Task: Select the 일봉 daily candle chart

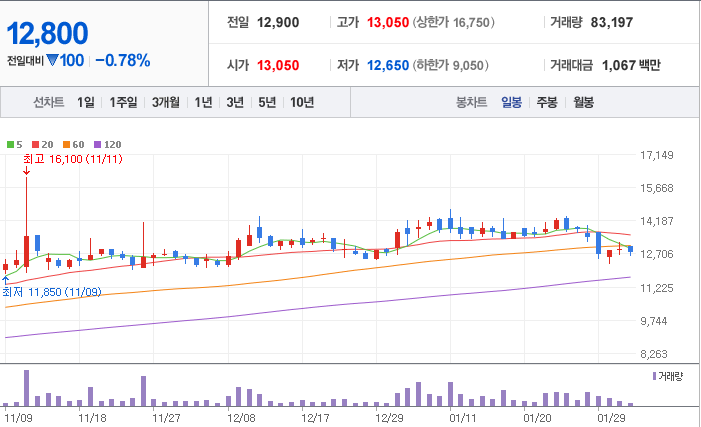Action: 511,102
